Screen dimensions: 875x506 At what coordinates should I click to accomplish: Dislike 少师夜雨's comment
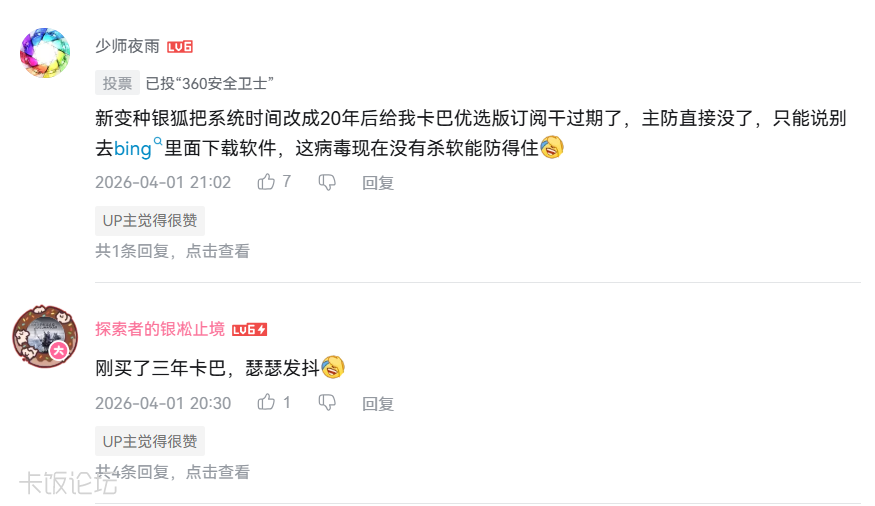pos(327,182)
